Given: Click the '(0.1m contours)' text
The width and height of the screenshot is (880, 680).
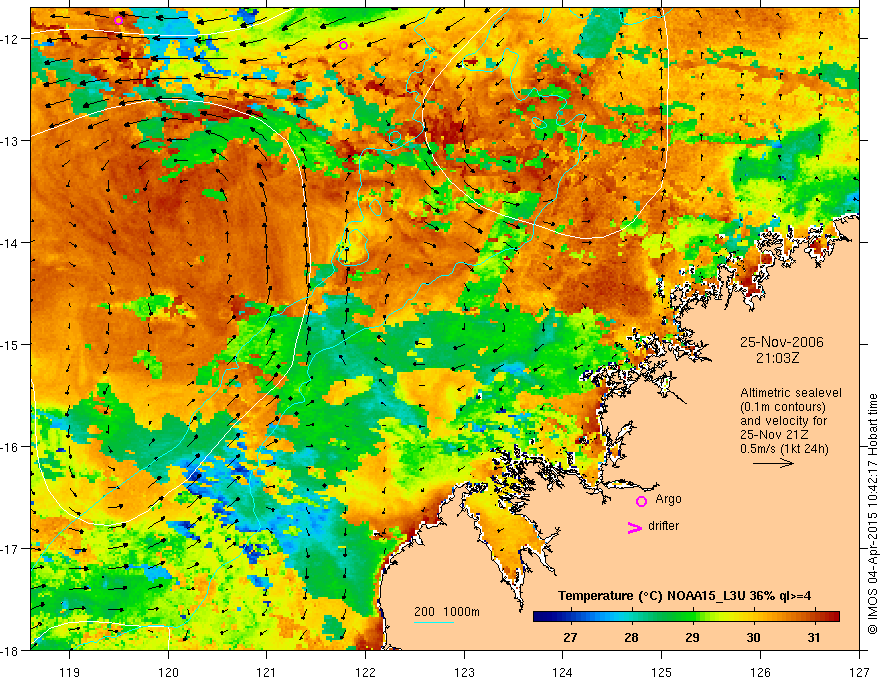Looking at the screenshot, I should point(782,407).
